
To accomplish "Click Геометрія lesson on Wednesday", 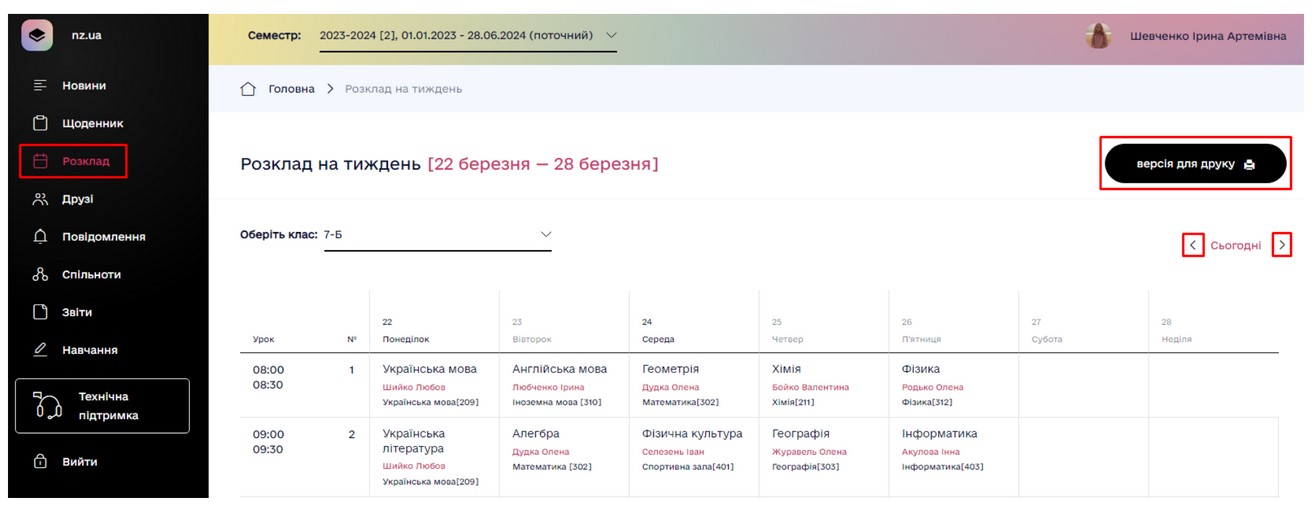I will pyautogui.click(x=670, y=369).
